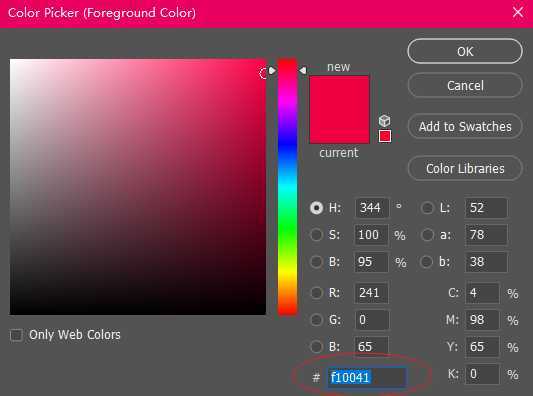Click the OK button
533x396 pixels.
pyautogui.click(x=465, y=51)
